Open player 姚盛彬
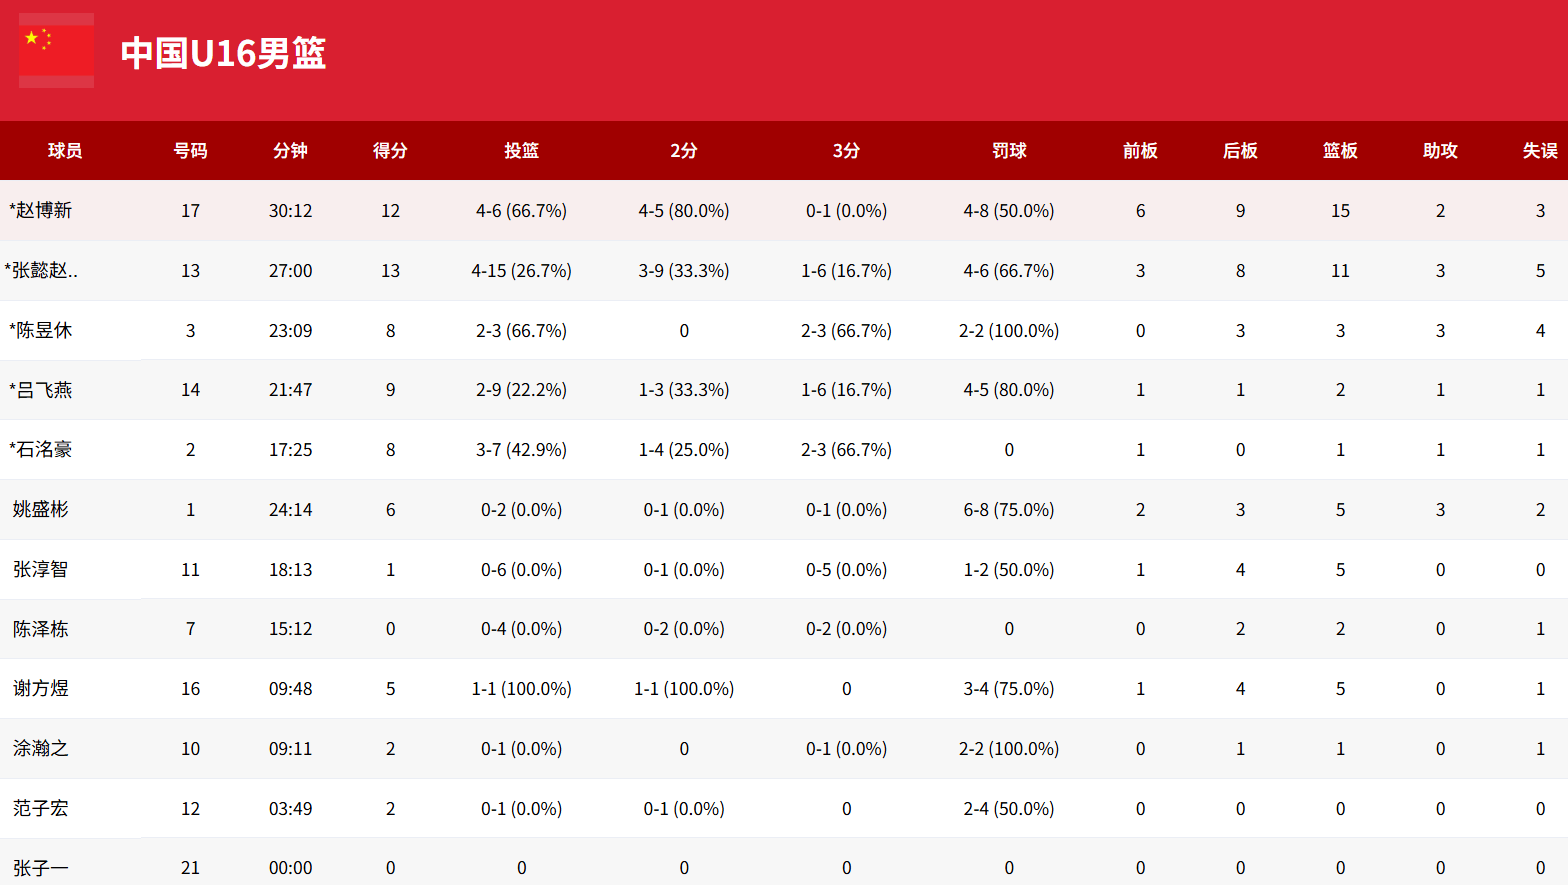The image size is (1568, 885). coord(41,509)
